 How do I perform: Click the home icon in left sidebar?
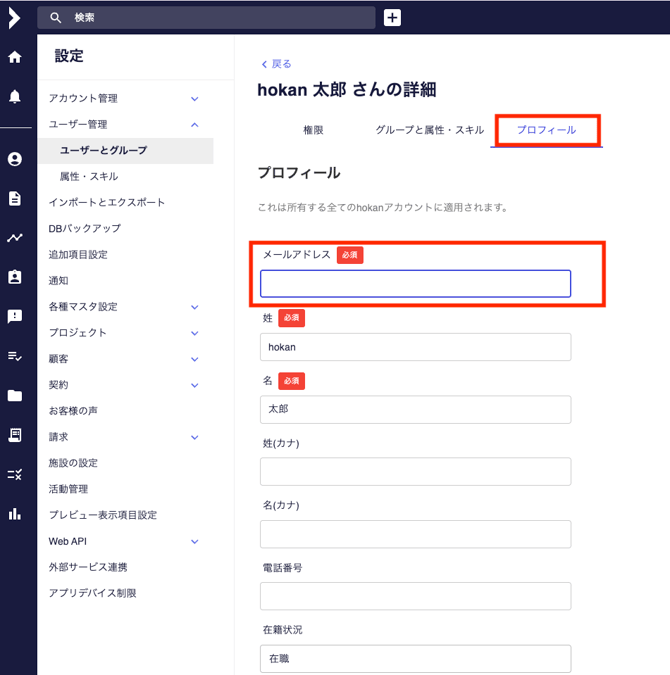coord(15,57)
